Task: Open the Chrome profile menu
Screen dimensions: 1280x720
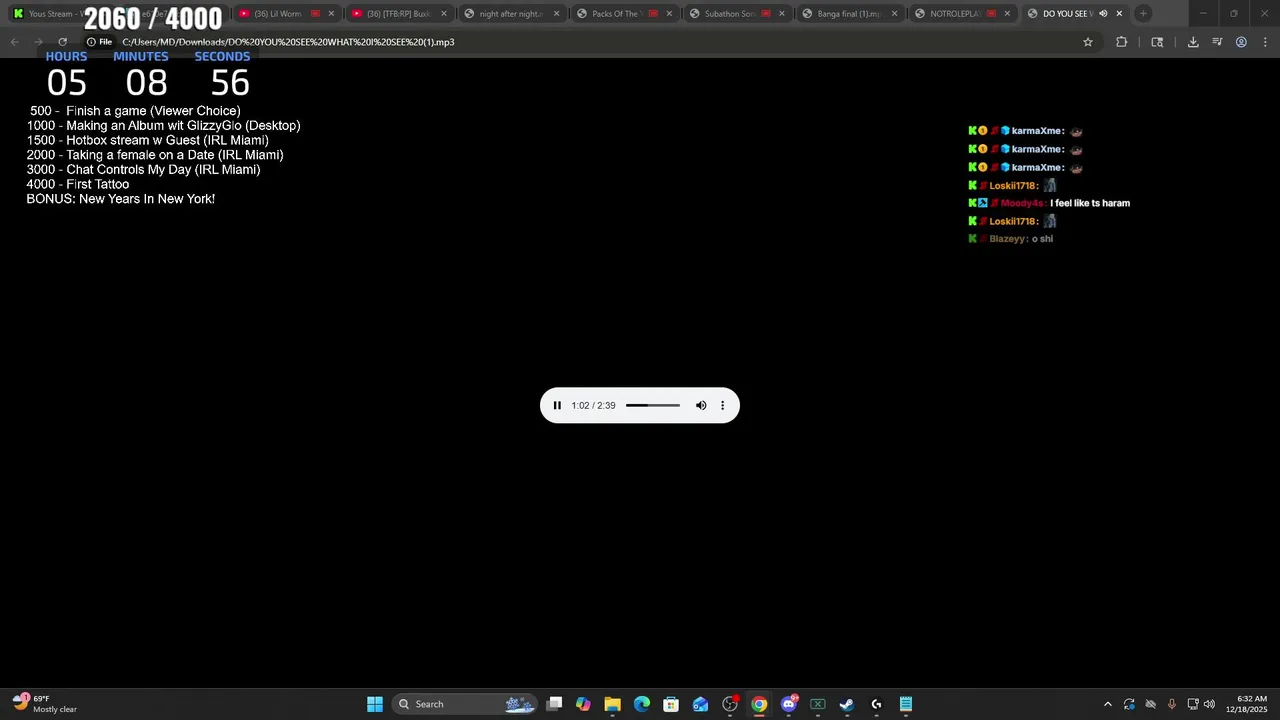Action: 1241,42
